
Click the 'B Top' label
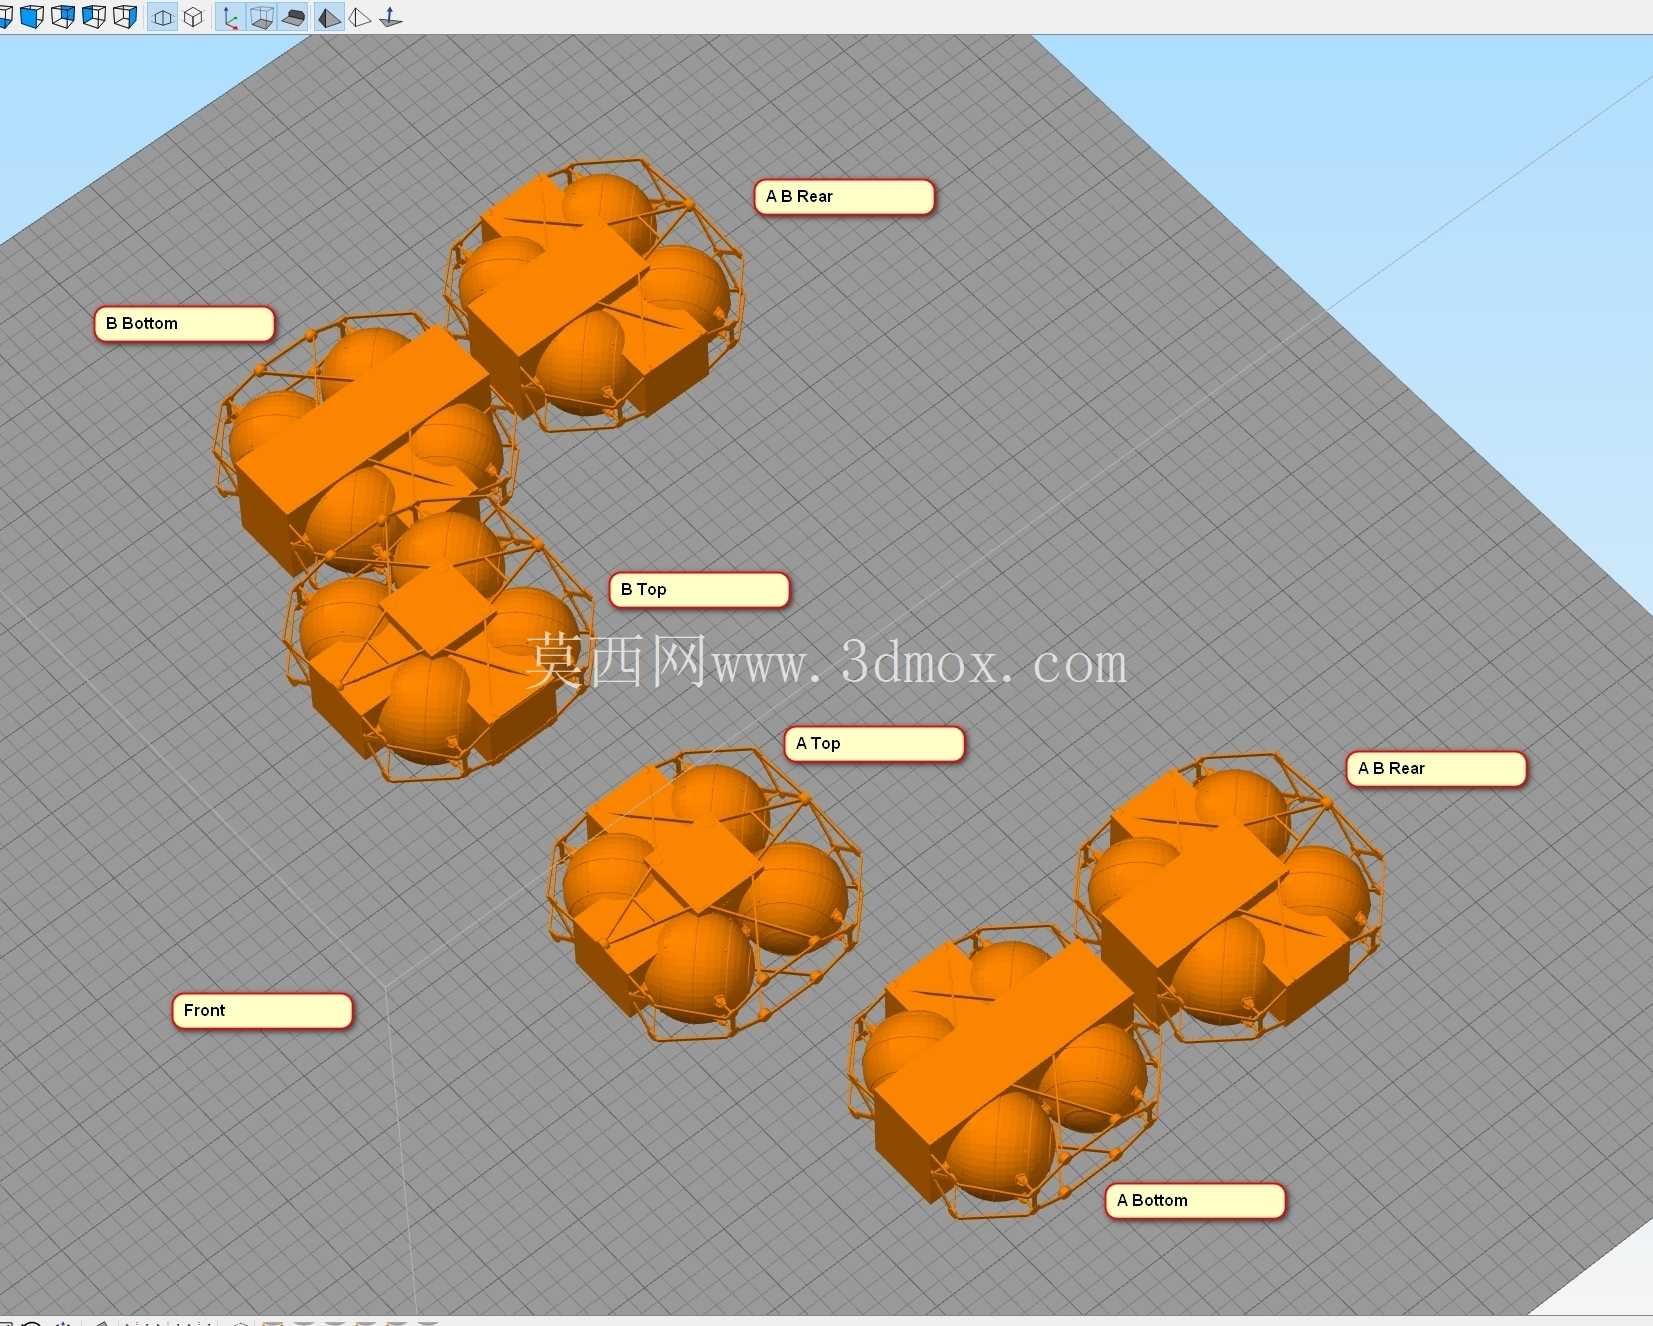coord(699,590)
